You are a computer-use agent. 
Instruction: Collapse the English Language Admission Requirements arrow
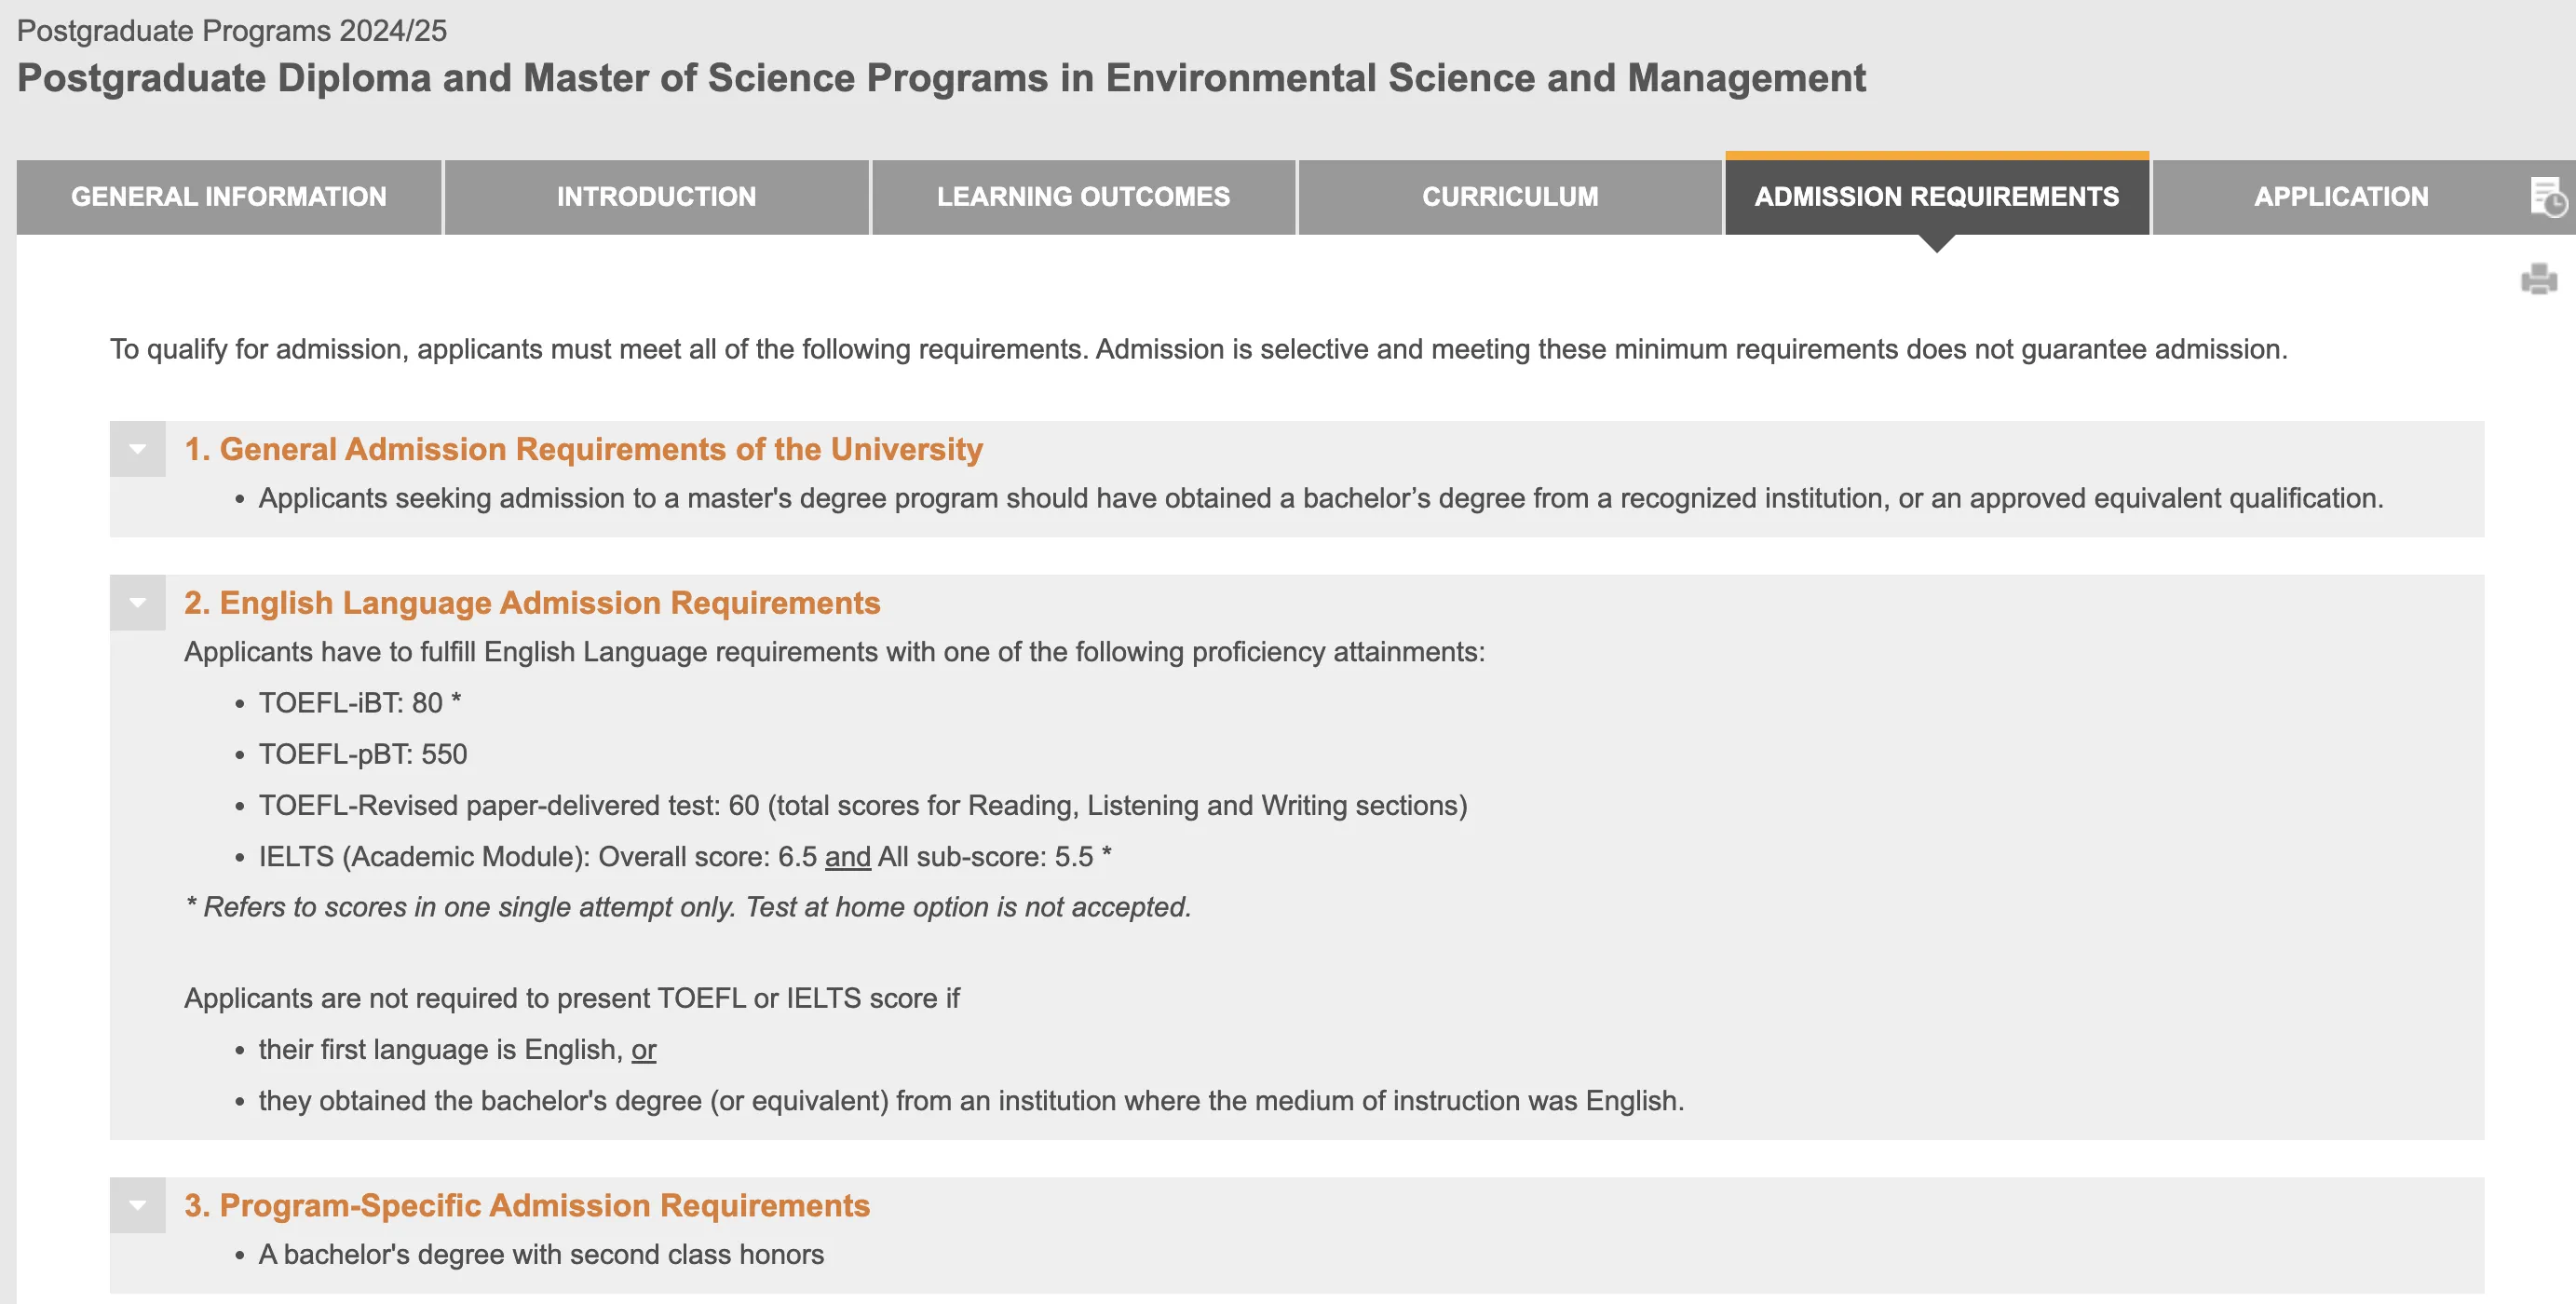[x=137, y=602]
